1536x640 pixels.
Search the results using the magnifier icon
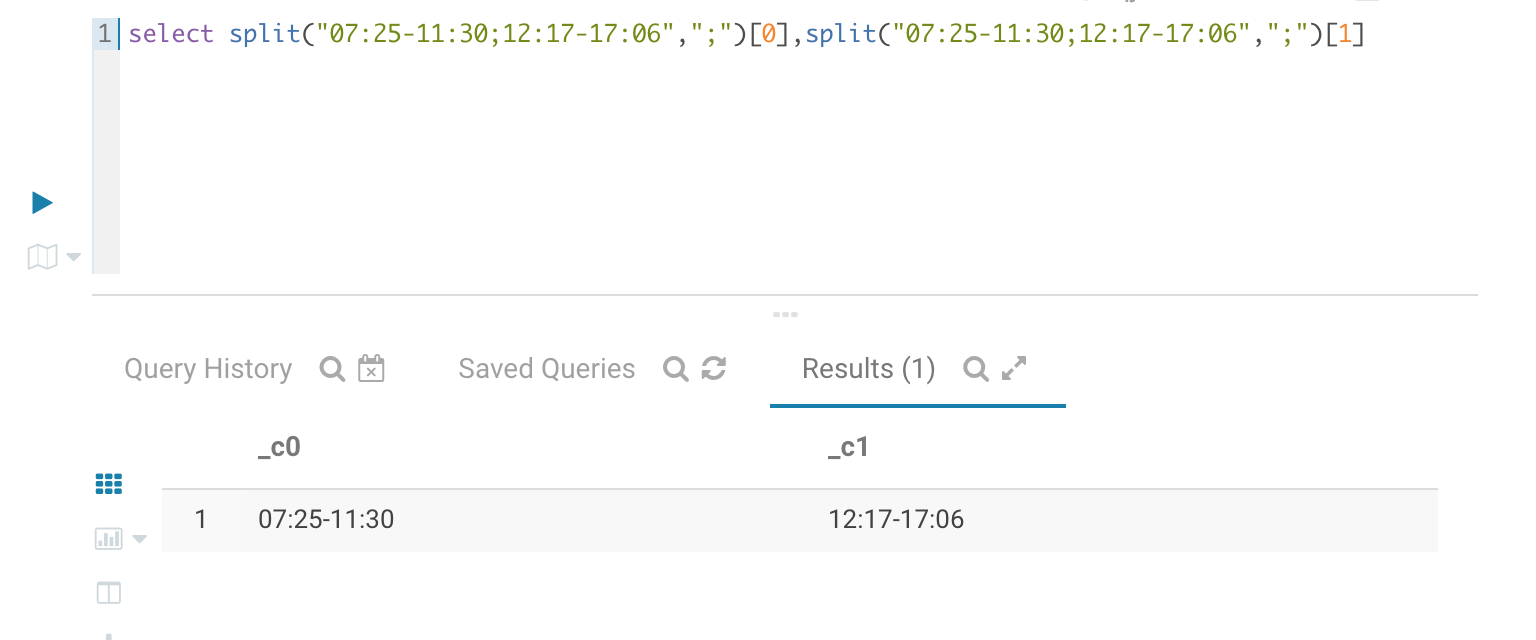pyautogui.click(x=976, y=369)
